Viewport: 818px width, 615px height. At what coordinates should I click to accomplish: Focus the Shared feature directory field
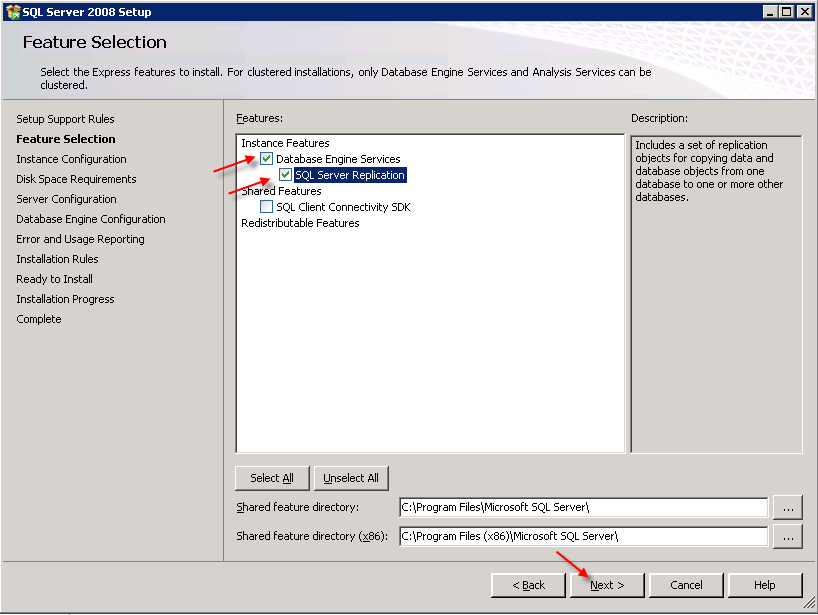[583, 507]
